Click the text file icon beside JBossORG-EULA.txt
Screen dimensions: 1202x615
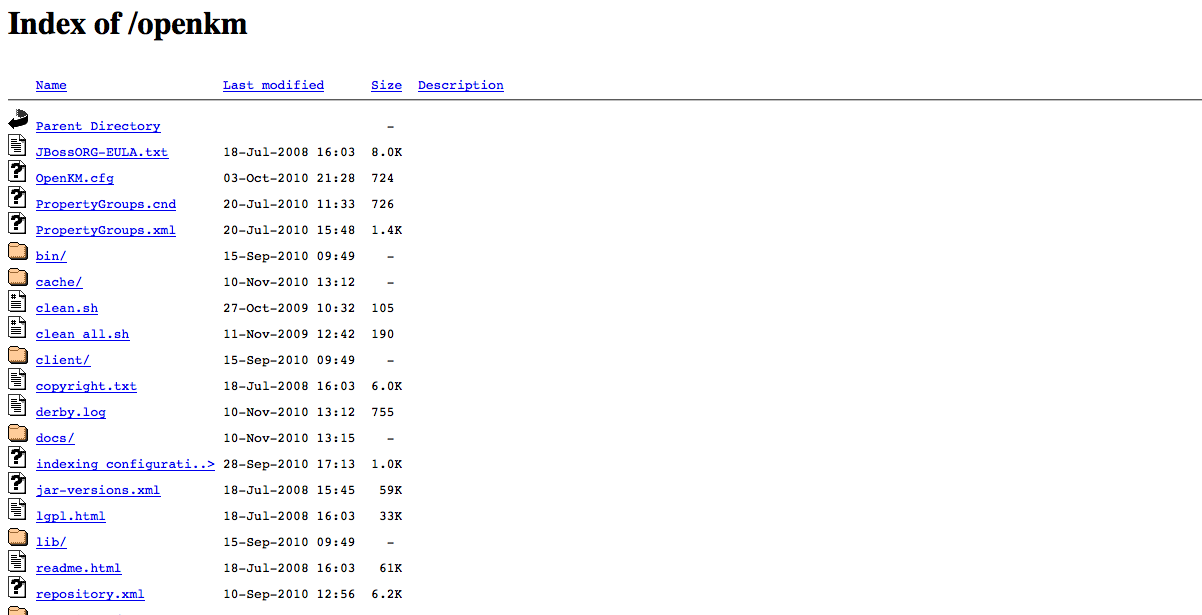pos(17,145)
